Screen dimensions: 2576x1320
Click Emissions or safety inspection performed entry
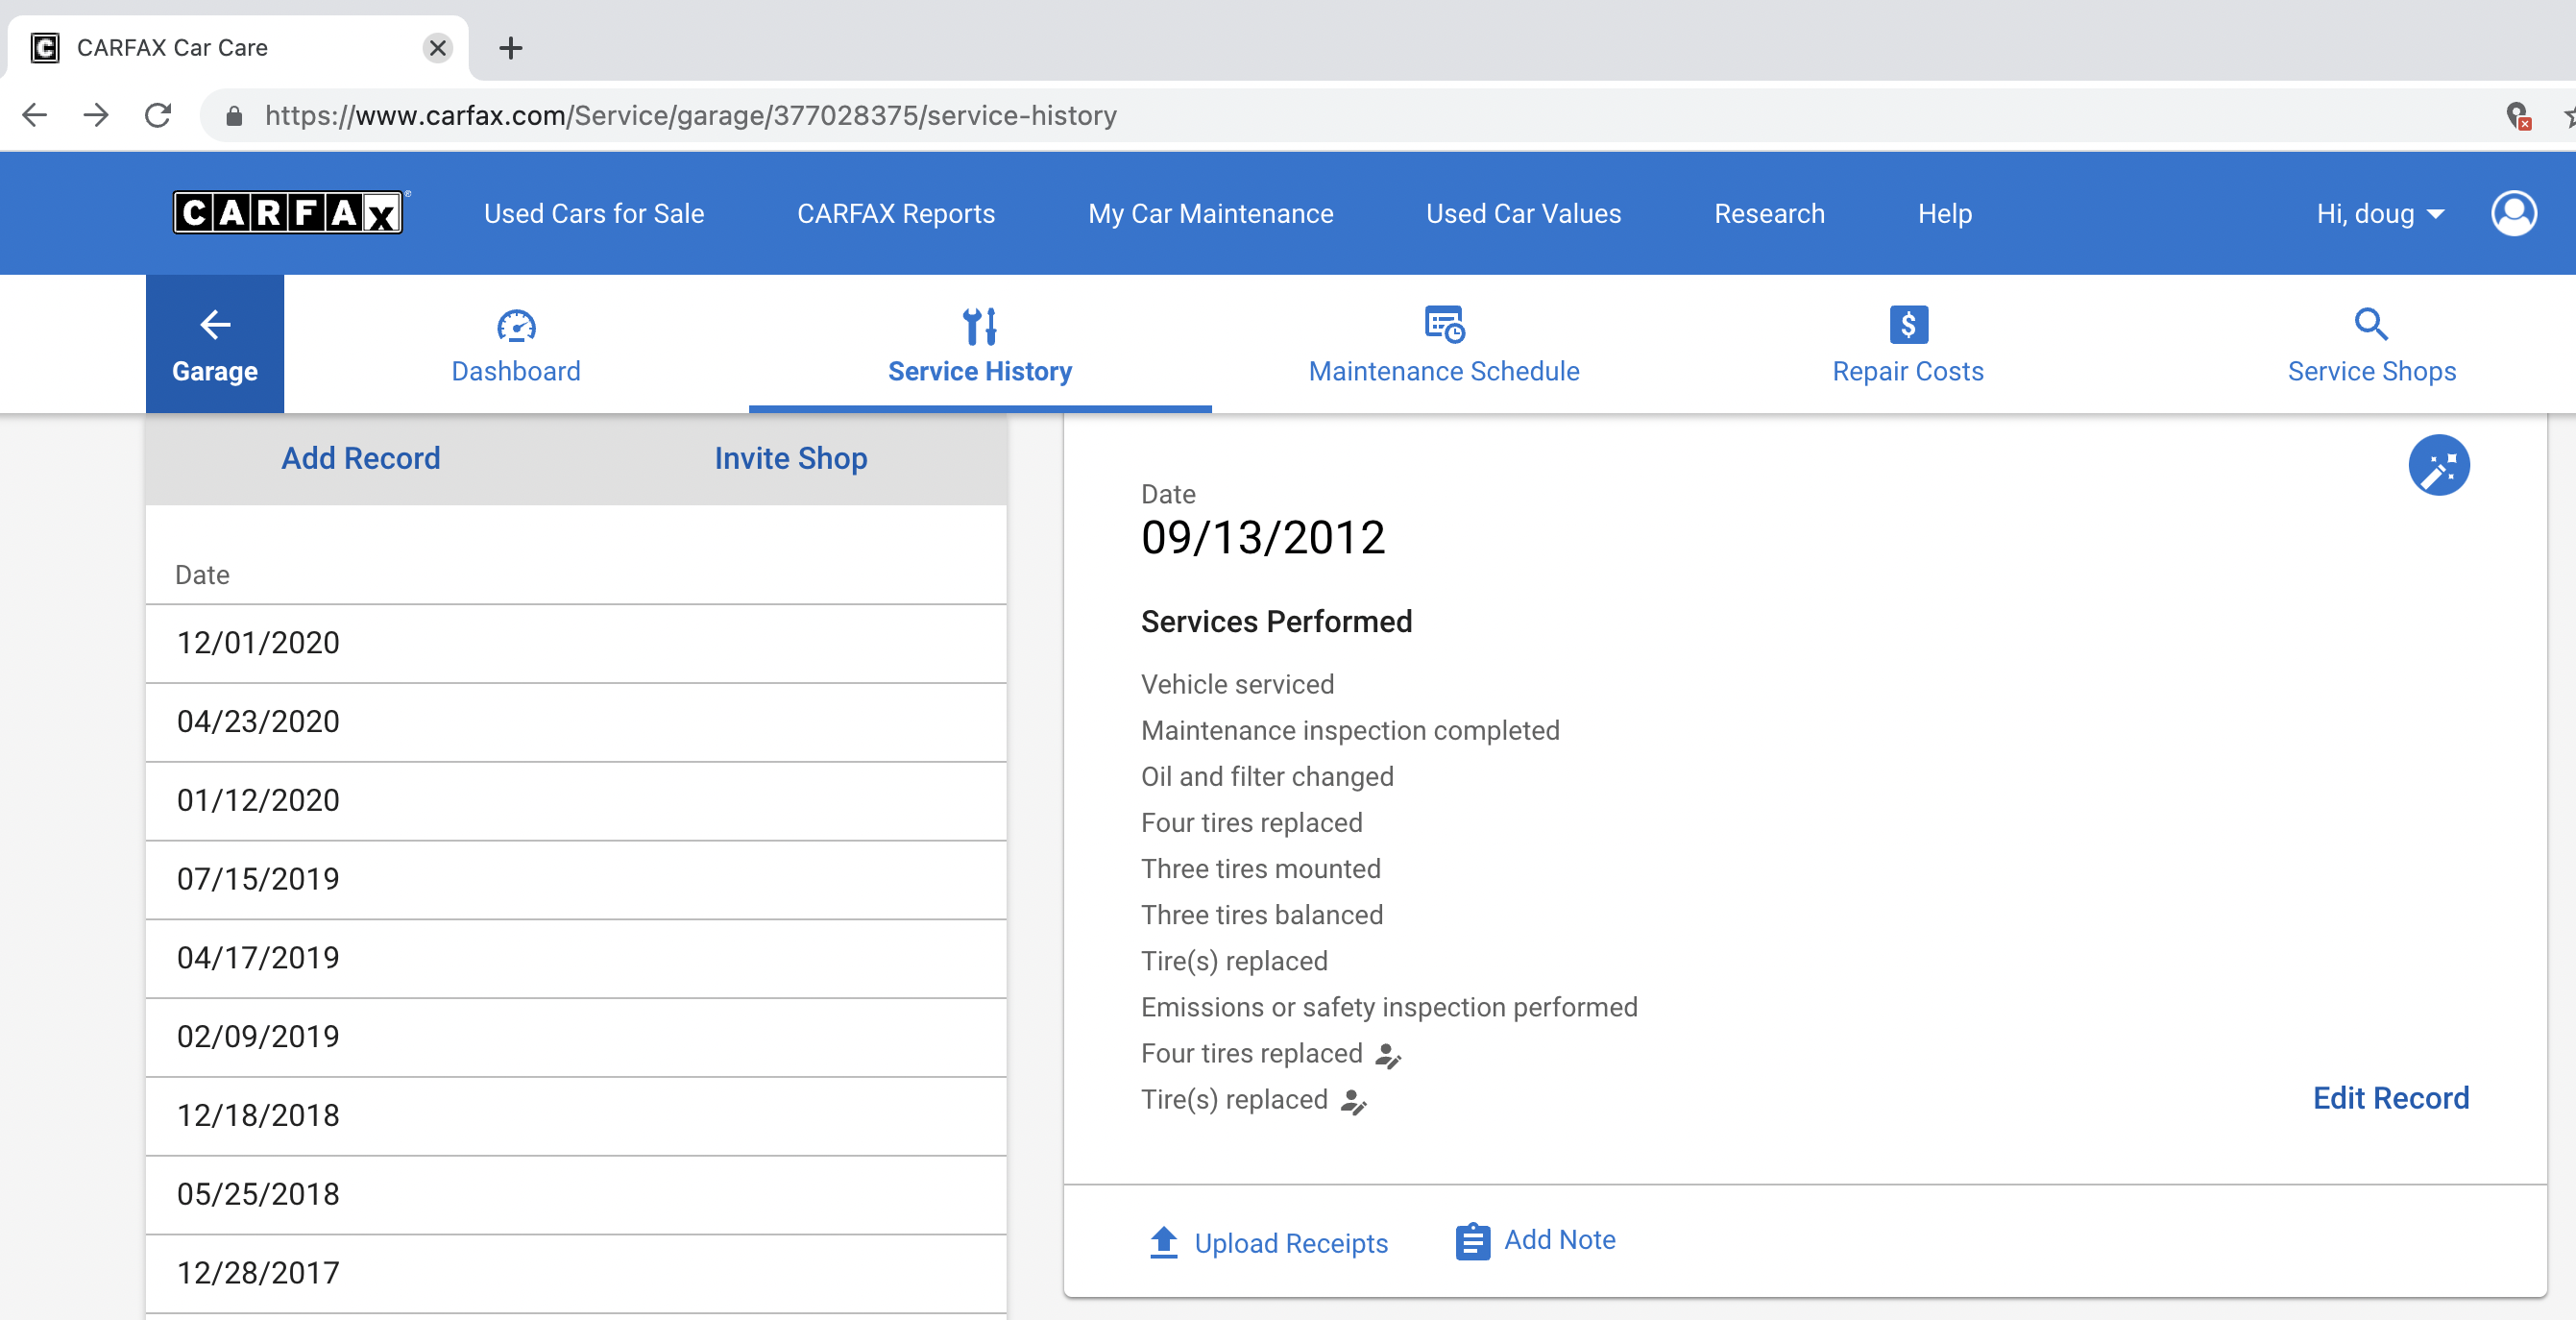point(1389,1007)
